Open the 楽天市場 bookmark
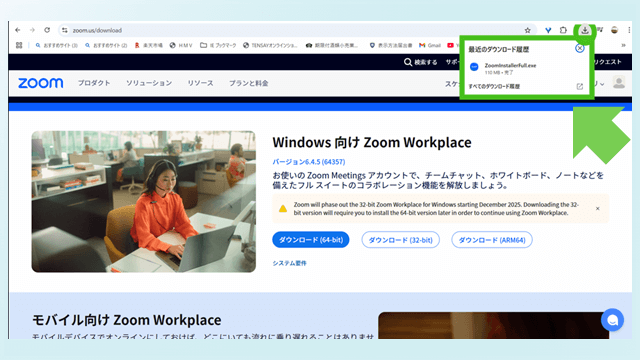640x360 pixels. (x=149, y=45)
